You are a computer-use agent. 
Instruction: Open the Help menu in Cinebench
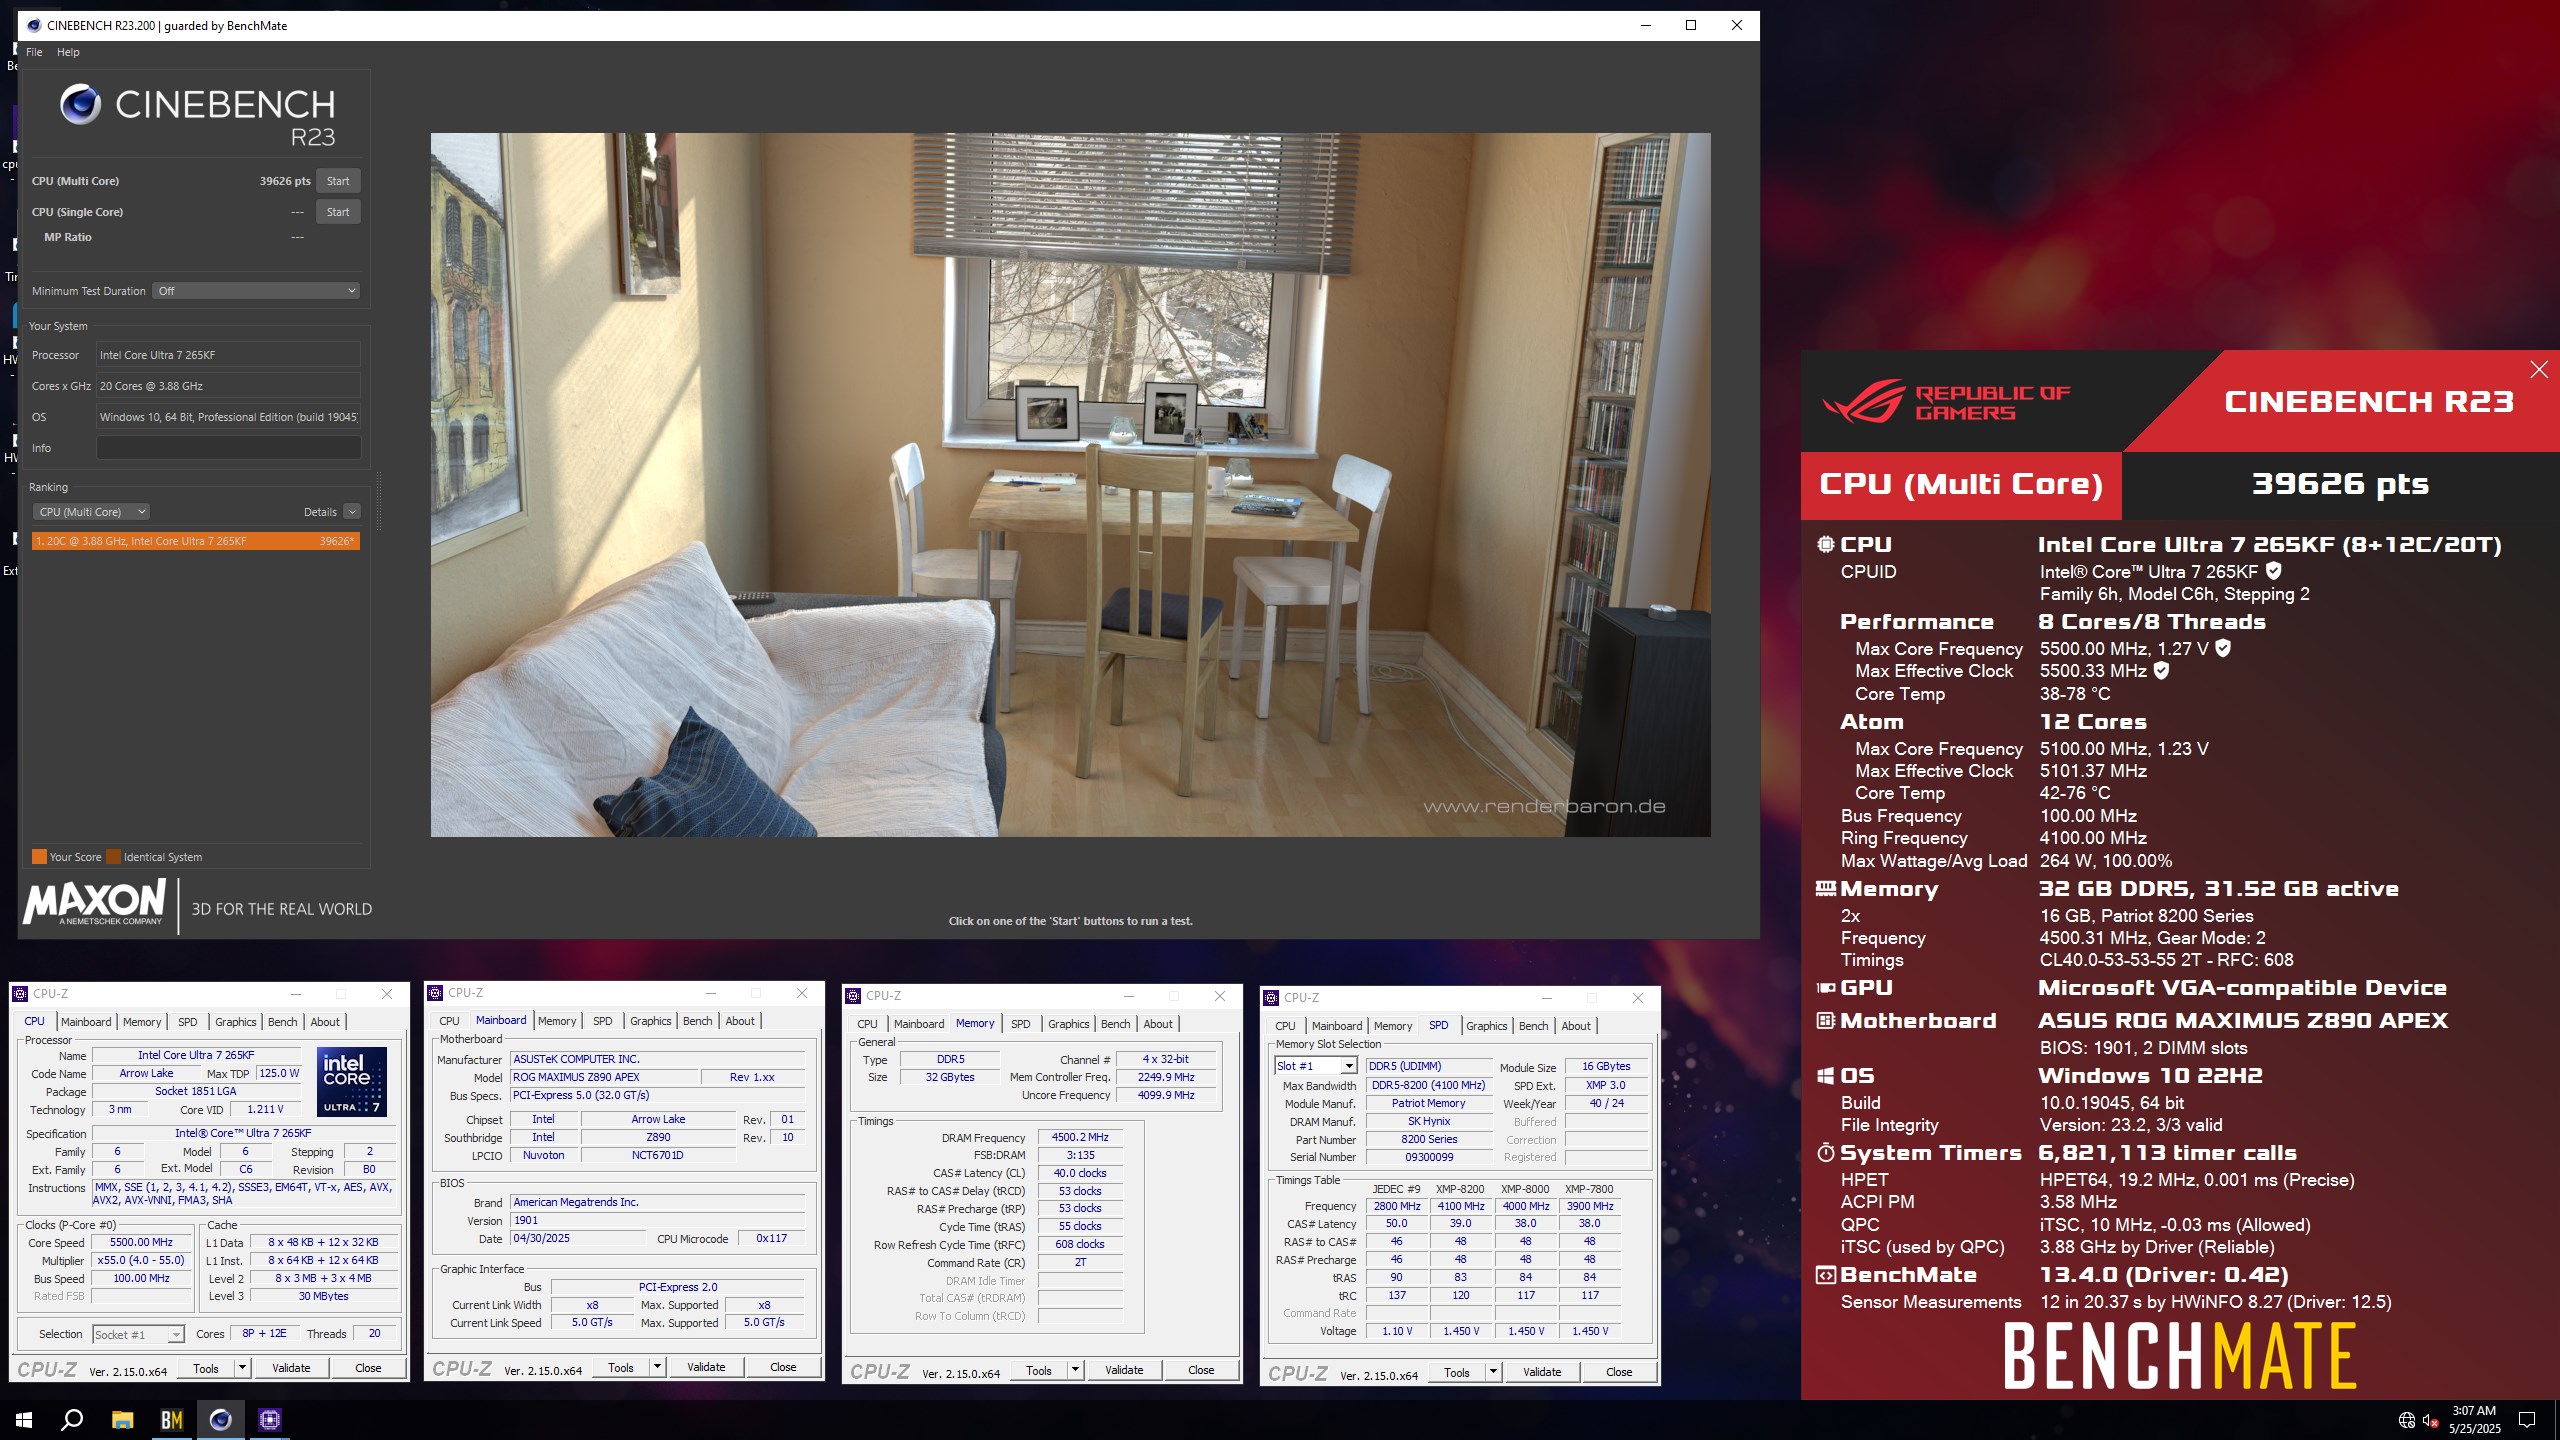click(x=68, y=52)
